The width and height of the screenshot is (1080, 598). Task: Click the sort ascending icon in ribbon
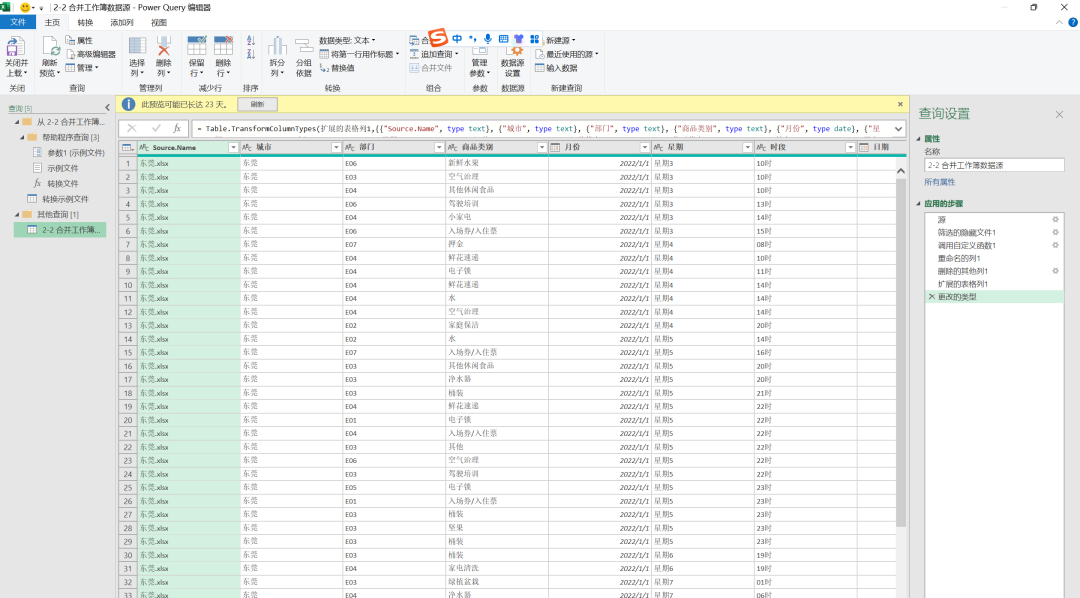(x=250, y=41)
